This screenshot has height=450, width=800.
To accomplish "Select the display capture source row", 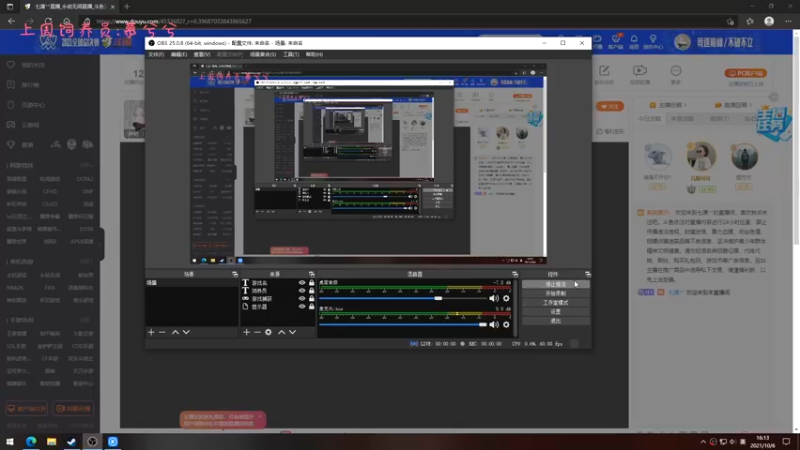I will click(x=279, y=307).
